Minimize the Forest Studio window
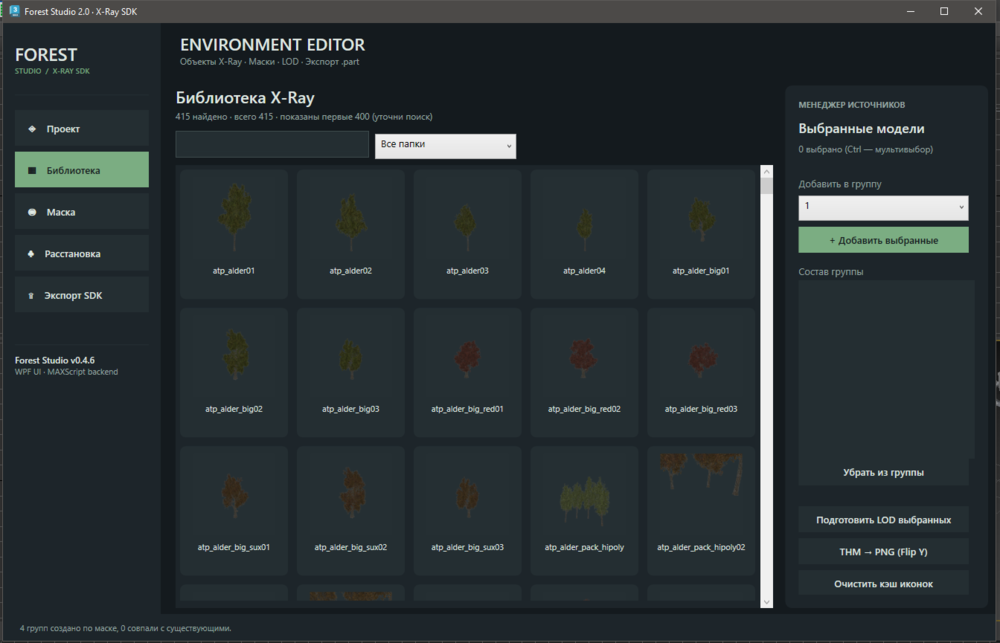The image size is (1000, 643). [911, 11]
